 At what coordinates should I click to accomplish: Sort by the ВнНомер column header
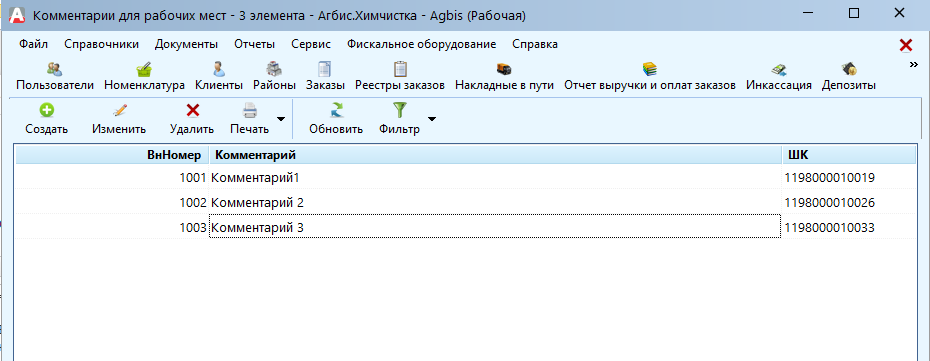112,155
